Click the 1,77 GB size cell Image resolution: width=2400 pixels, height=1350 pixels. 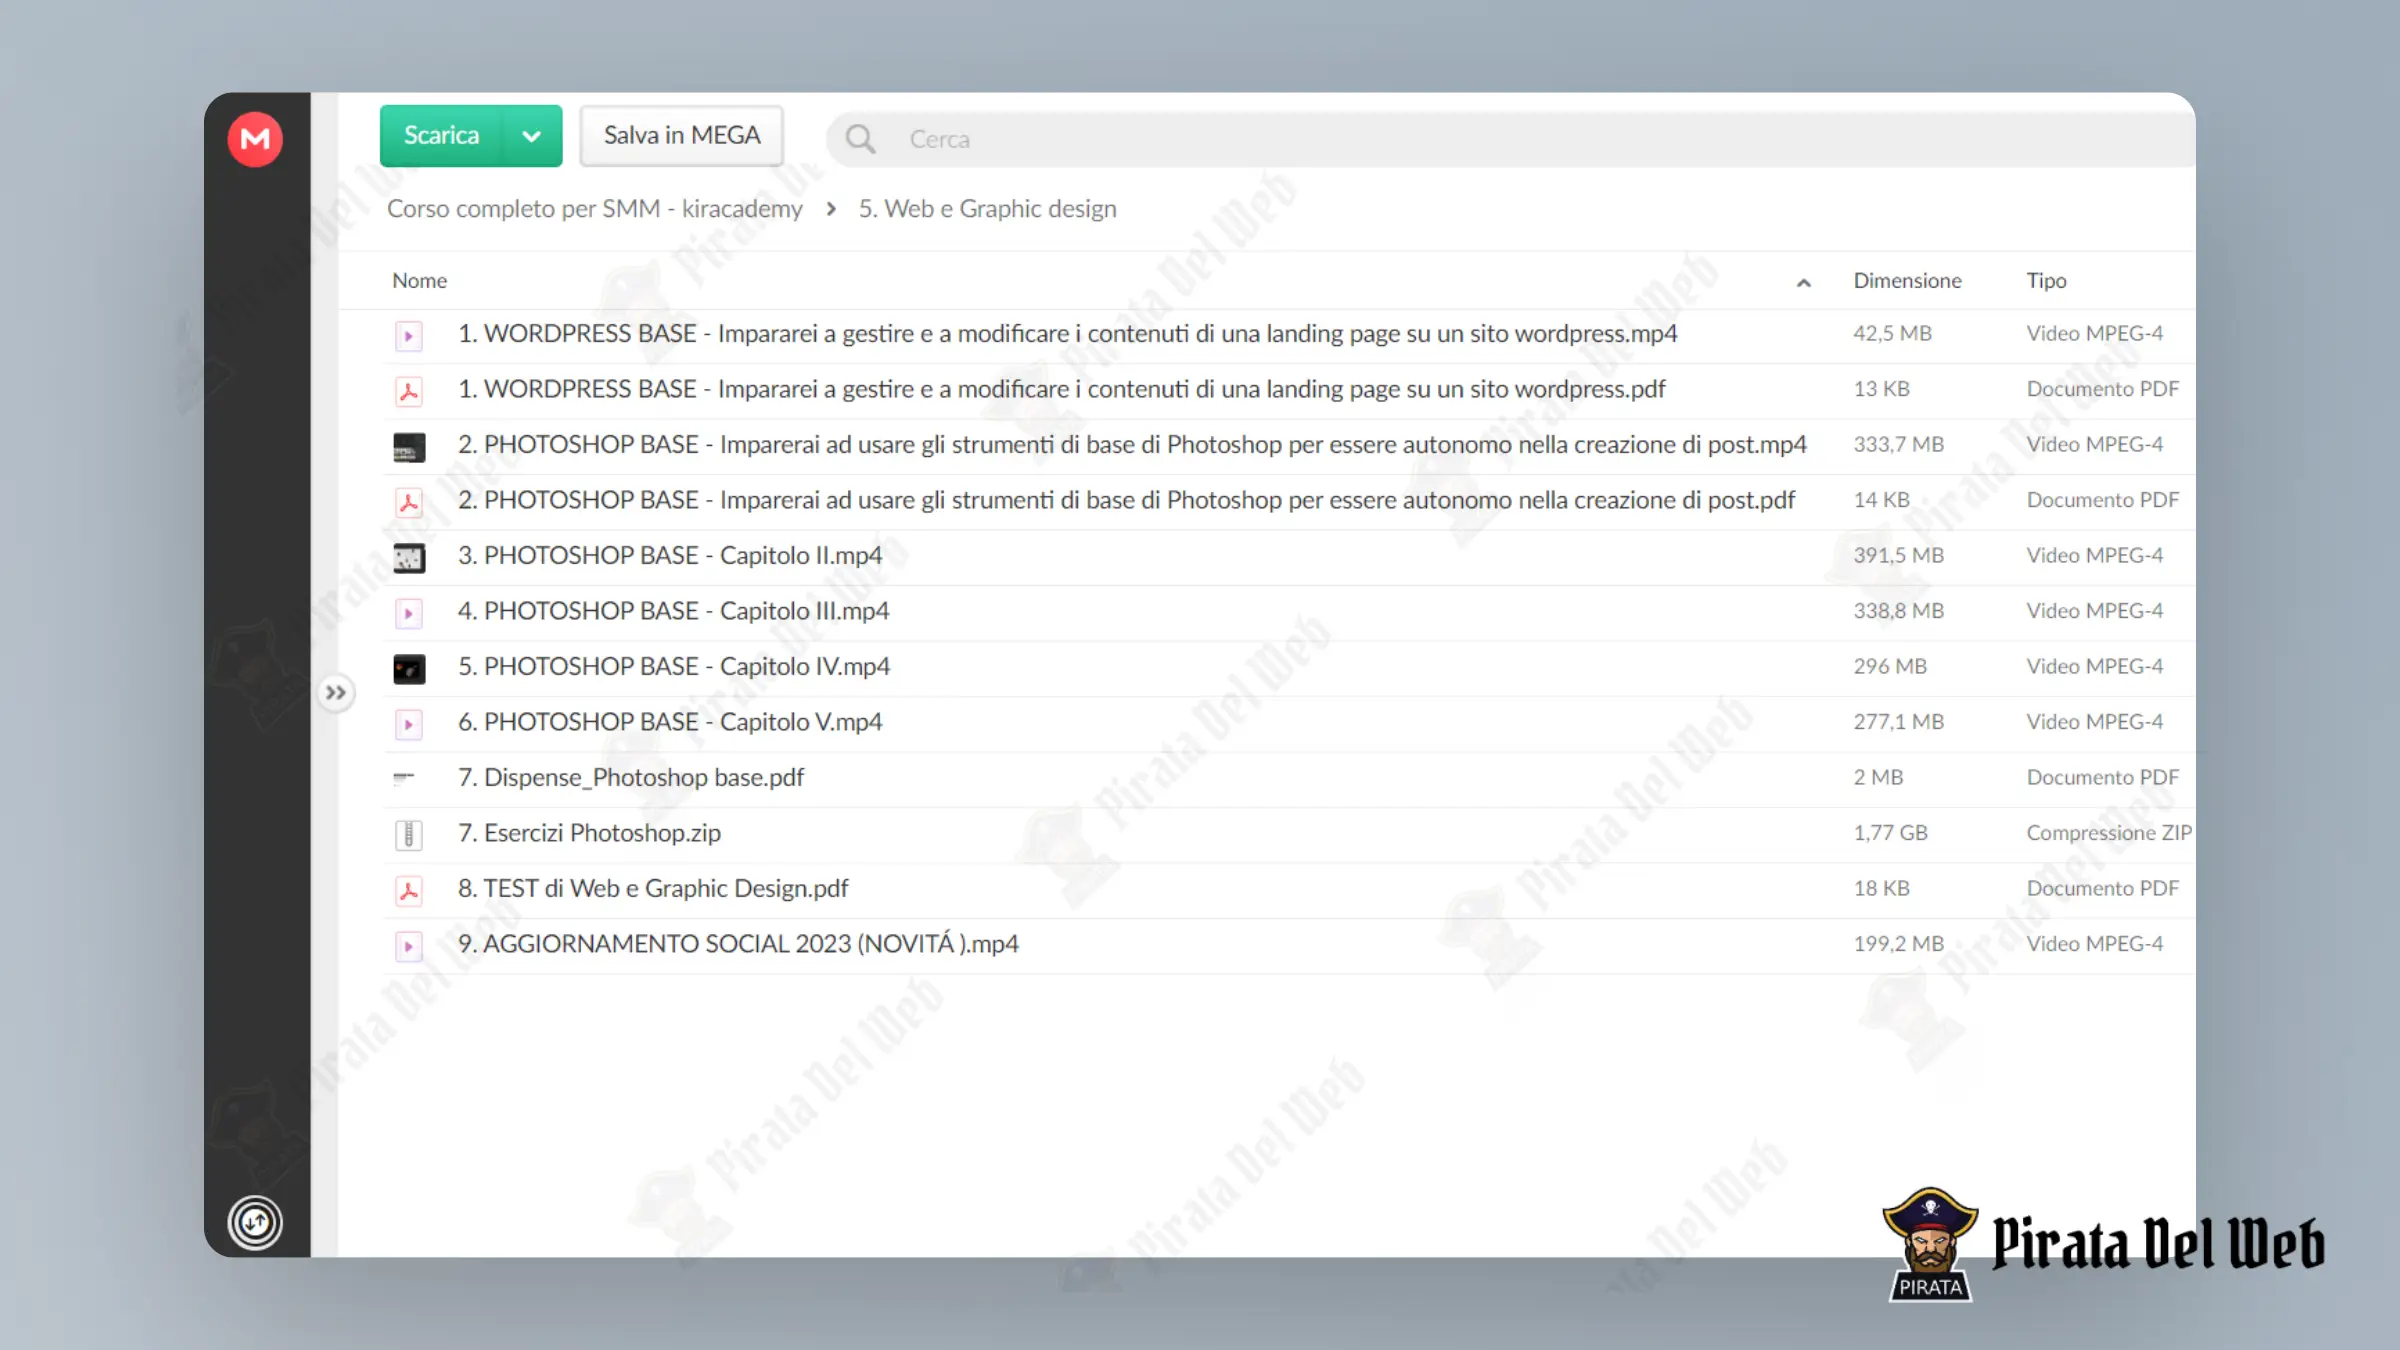[x=1890, y=832]
